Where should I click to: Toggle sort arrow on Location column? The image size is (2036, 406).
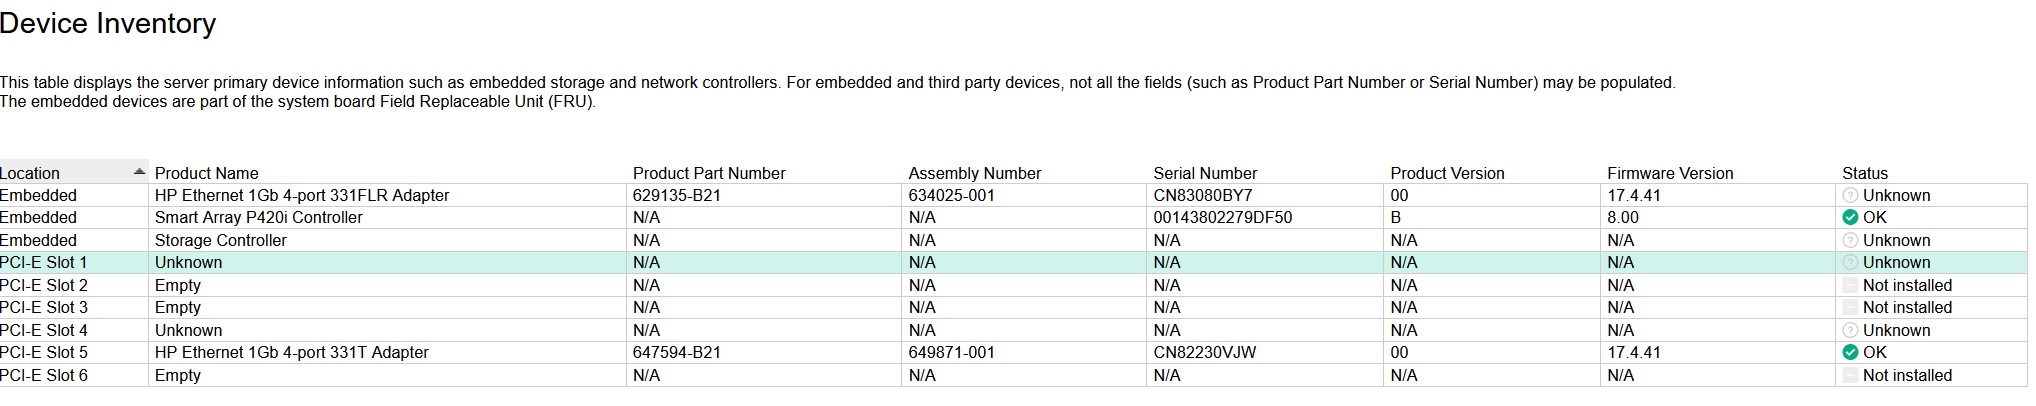click(139, 173)
